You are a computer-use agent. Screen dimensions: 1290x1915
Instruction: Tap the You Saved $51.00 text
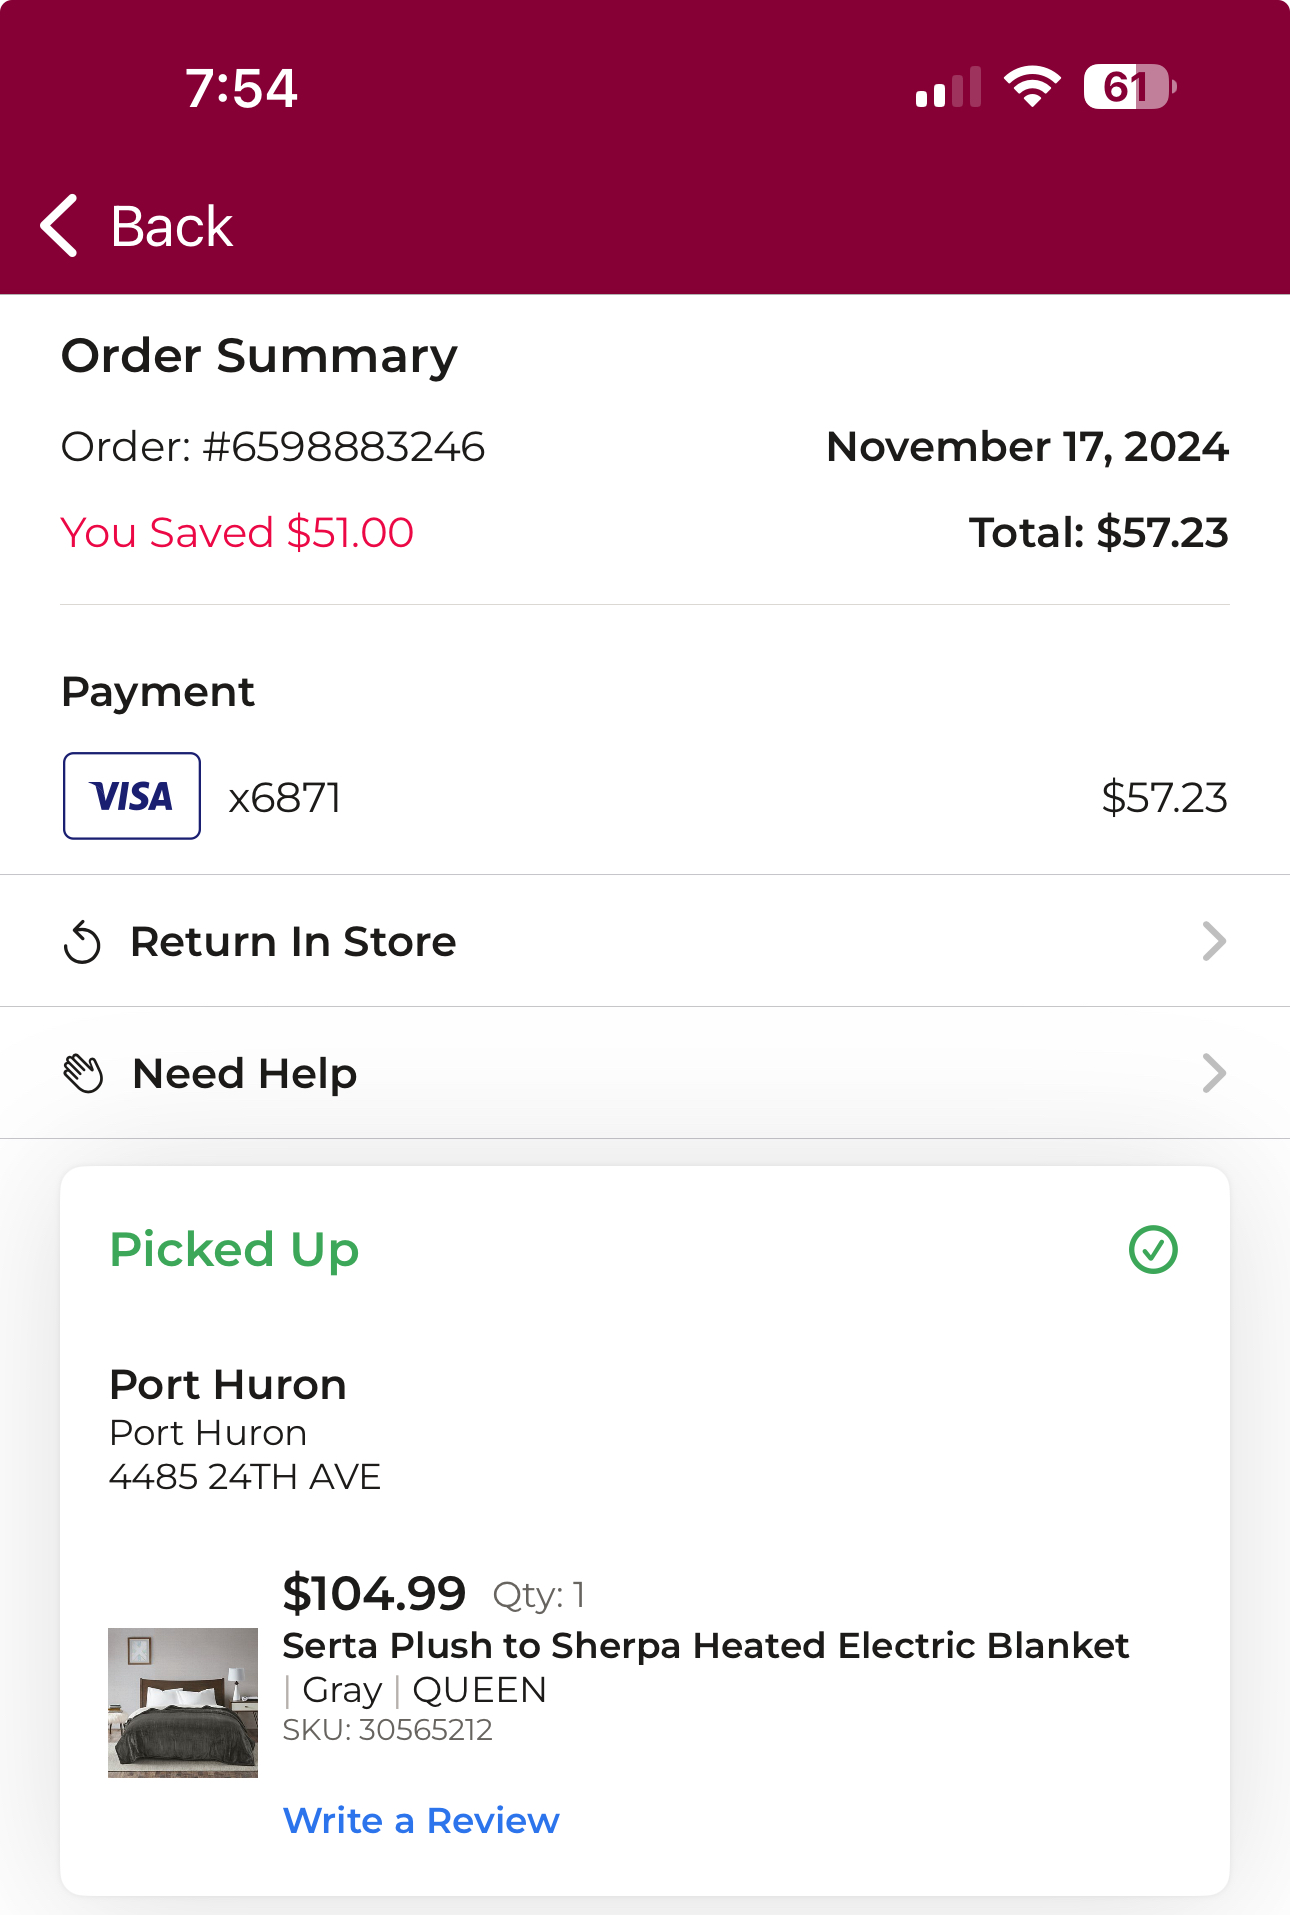[x=237, y=533]
